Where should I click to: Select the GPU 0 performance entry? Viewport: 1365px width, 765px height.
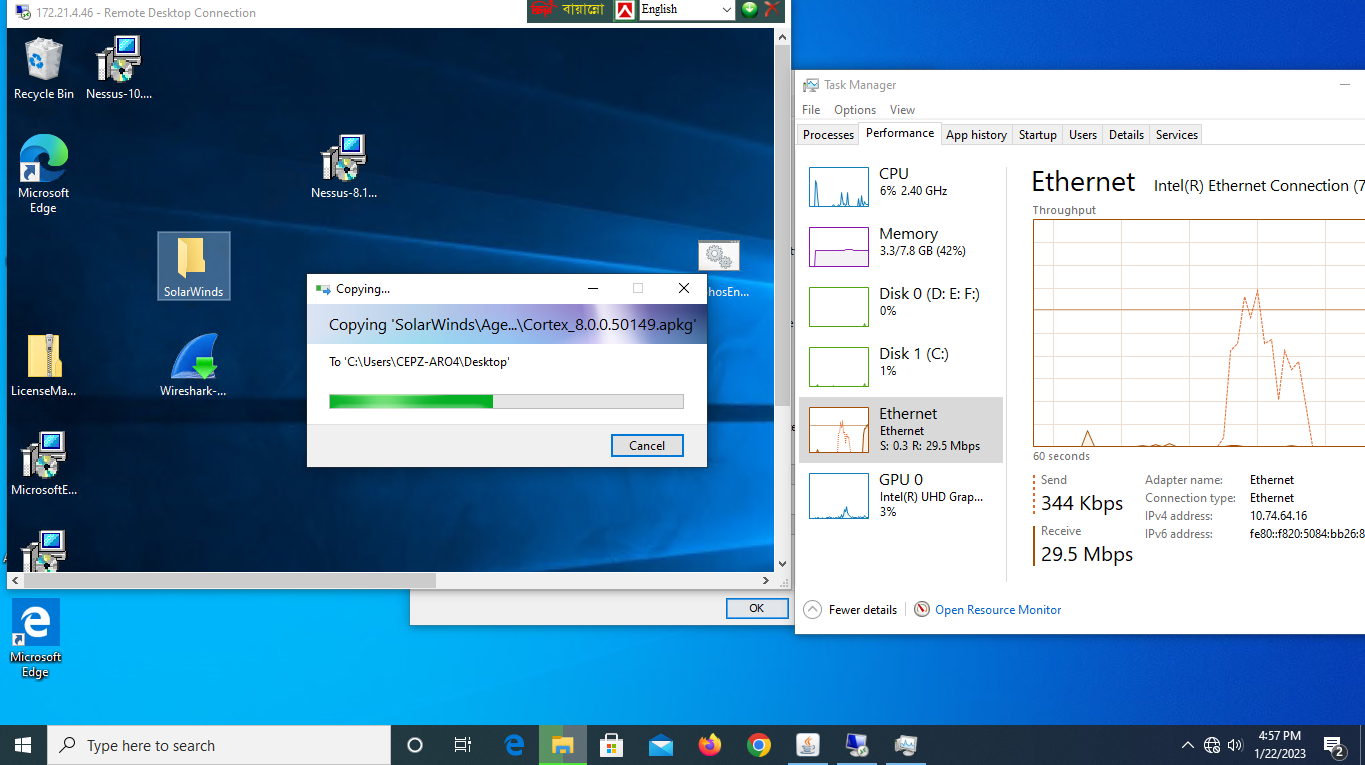(900, 494)
